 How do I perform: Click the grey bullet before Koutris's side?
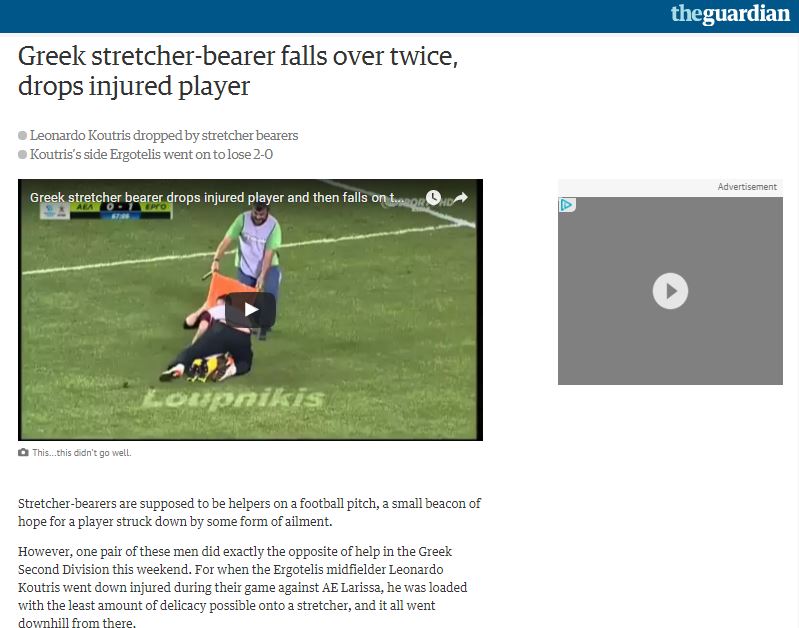22,154
